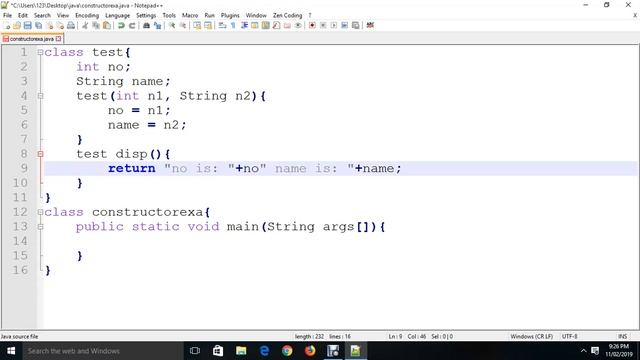Click Windows (CR LF) in status bar
640x360 pixels.
(x=531, y=337)
